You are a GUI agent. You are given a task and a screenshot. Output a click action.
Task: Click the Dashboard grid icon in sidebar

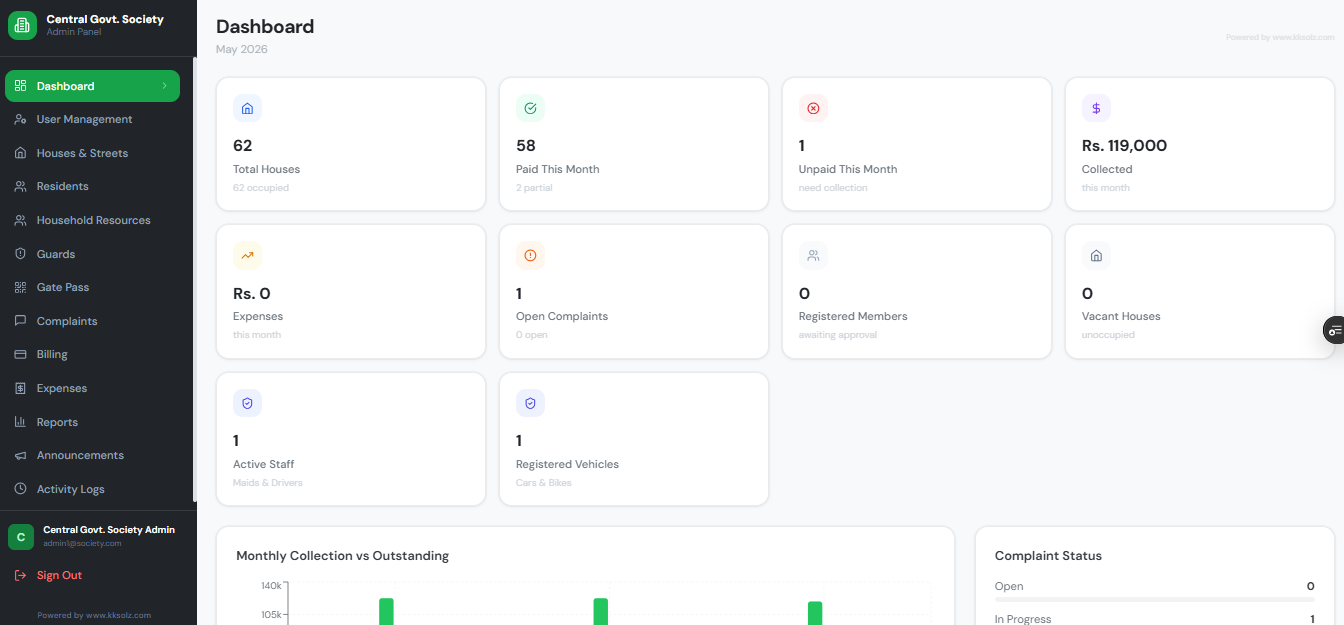[20, 86]
